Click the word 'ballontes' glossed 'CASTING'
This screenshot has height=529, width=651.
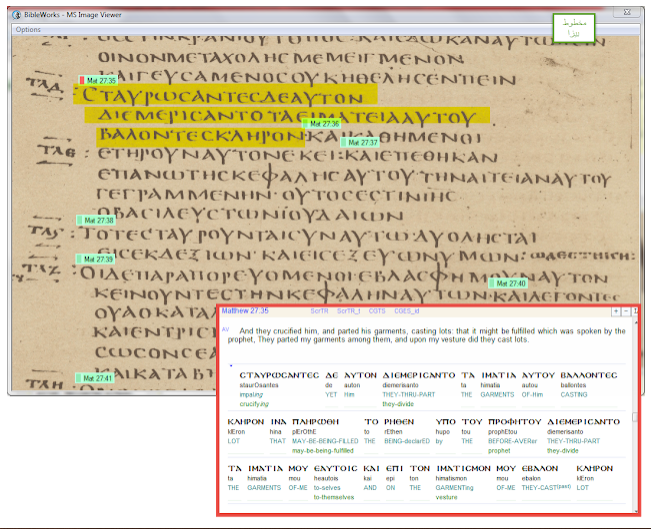(x=573, y=385)
